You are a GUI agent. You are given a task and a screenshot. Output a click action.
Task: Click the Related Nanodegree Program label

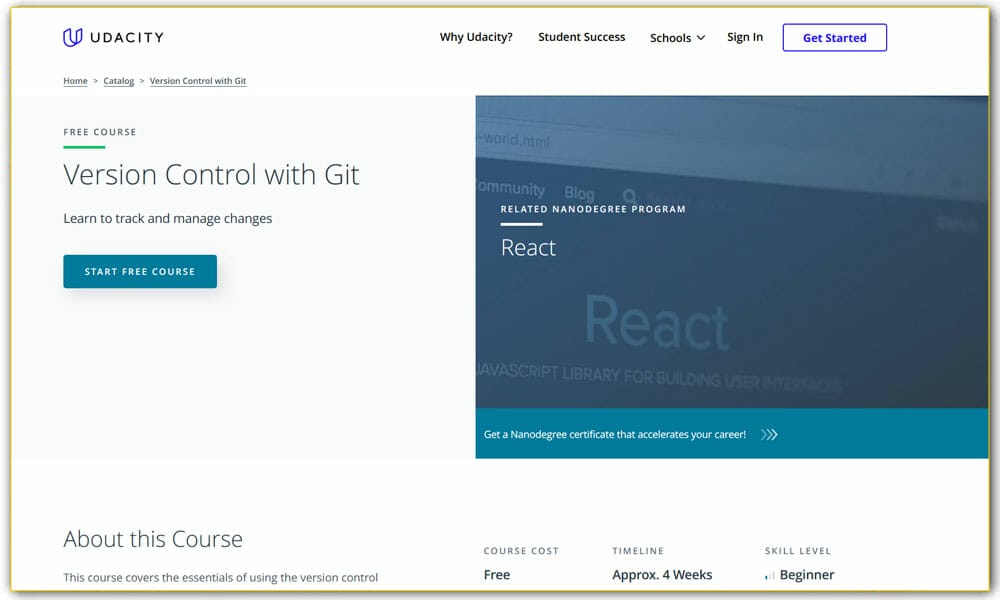[x=593, y=209]
